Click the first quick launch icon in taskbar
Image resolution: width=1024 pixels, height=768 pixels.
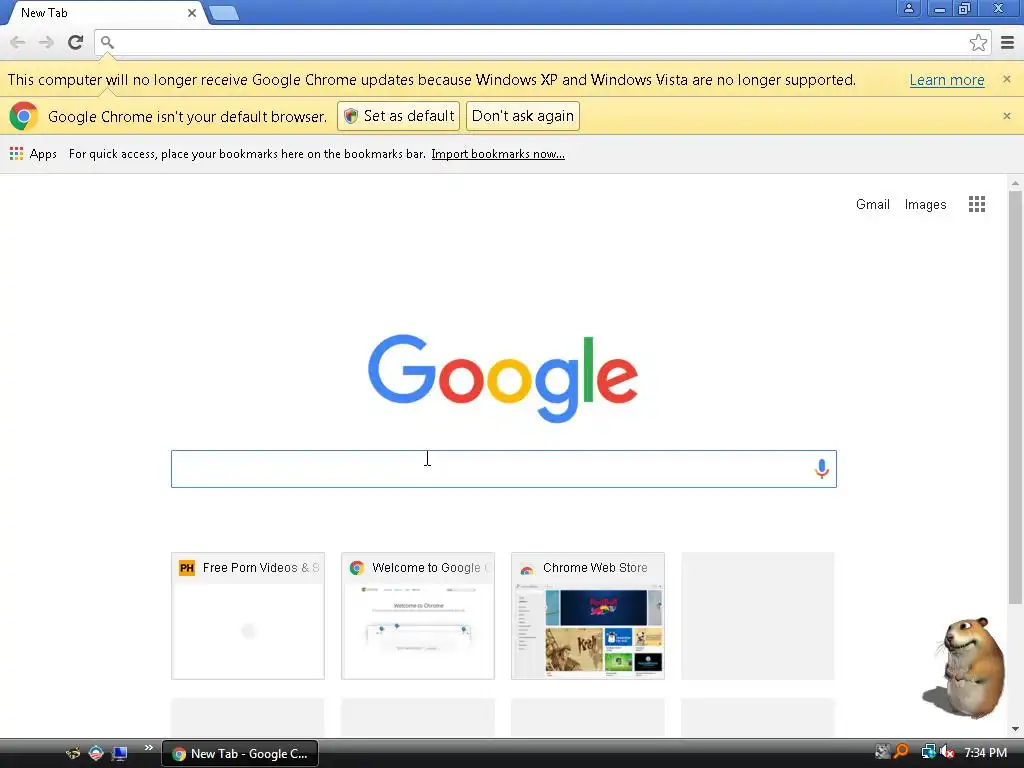(x=73, y=754)
